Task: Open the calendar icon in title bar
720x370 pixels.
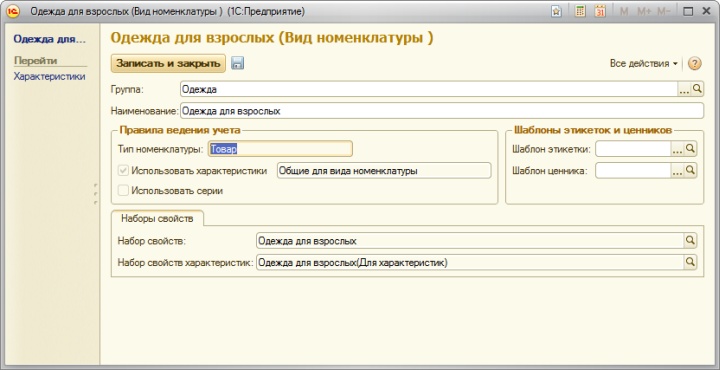Action: click(x=600, y=11)
